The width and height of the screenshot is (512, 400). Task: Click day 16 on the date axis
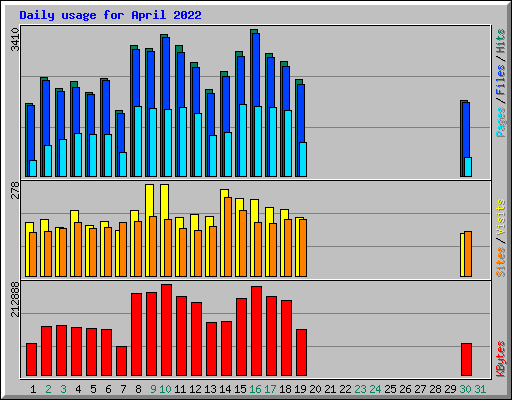point(255,389)
